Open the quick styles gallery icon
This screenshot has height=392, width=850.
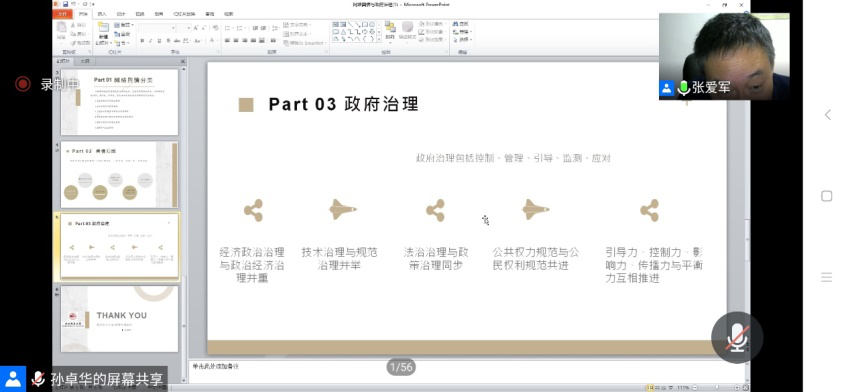(408, 27)
